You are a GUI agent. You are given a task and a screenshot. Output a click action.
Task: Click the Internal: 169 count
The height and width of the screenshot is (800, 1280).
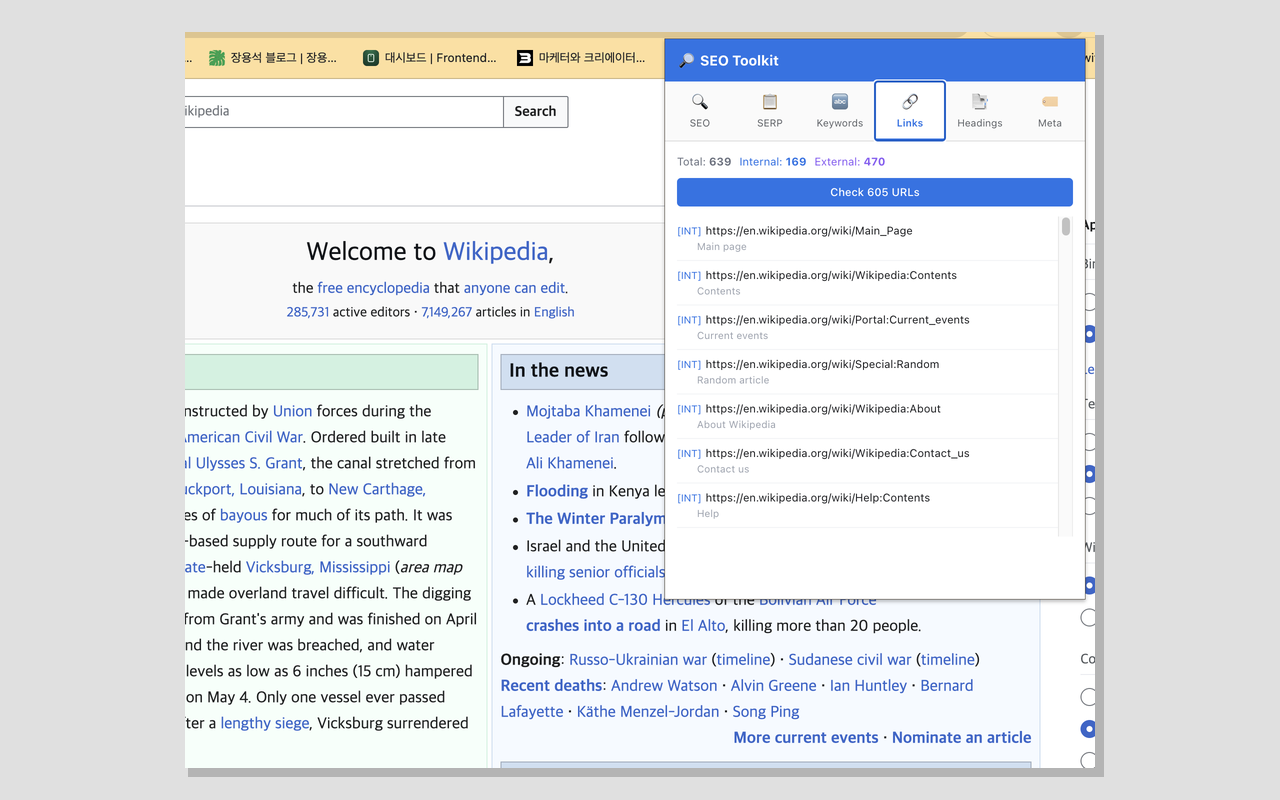point(773,162)
